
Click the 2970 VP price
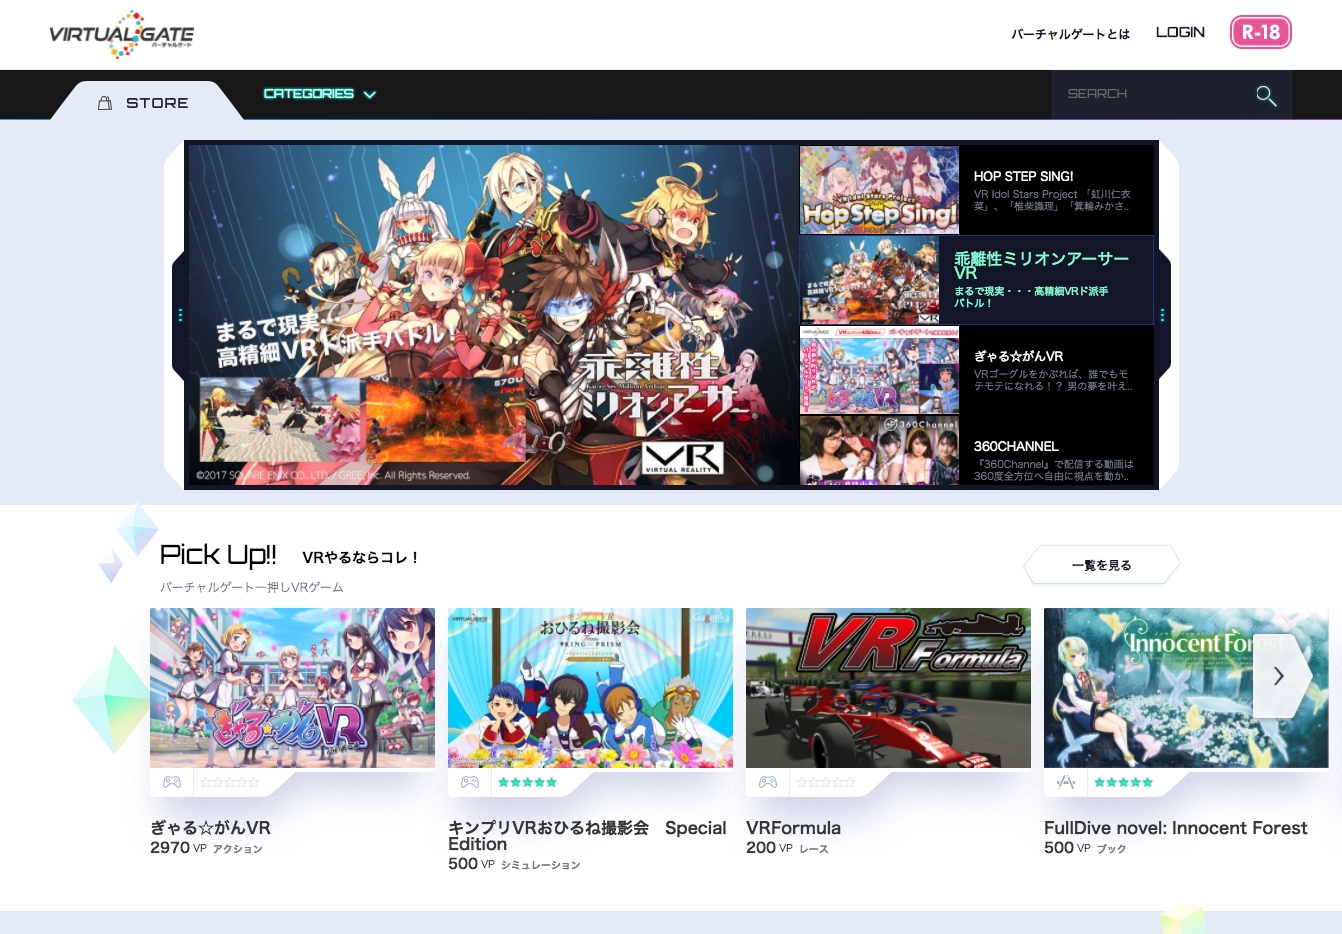pos(178,848)
